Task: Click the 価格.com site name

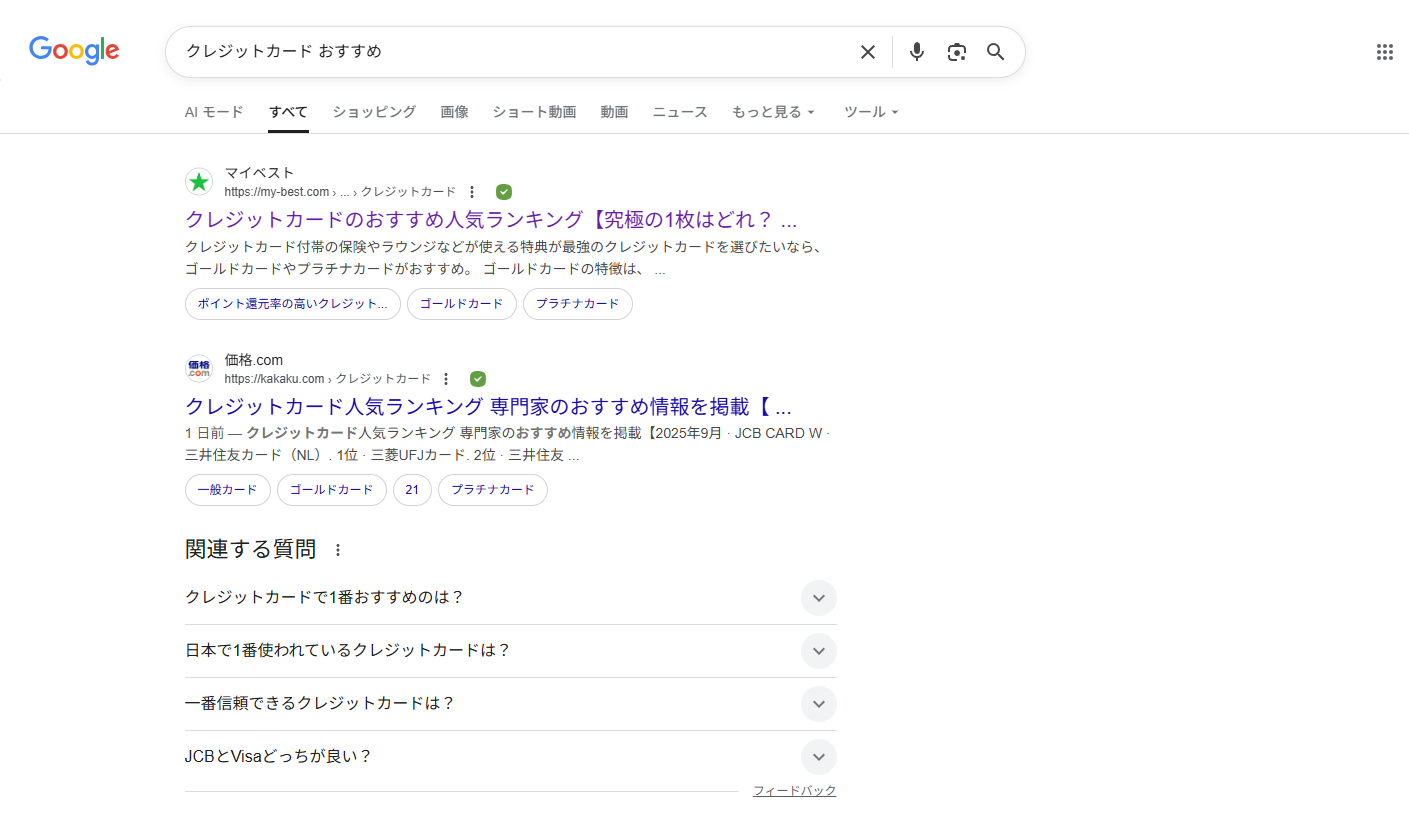Action: pos(254,360)
